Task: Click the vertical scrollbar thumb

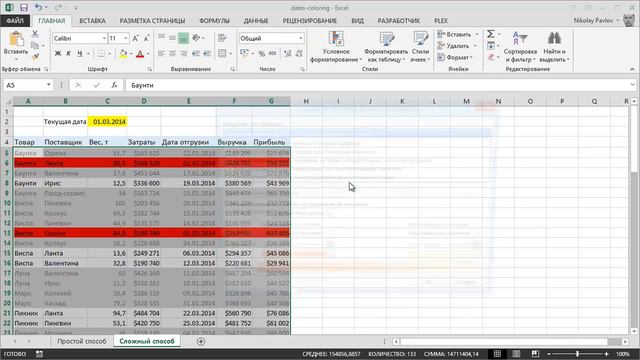Action: 634,139
